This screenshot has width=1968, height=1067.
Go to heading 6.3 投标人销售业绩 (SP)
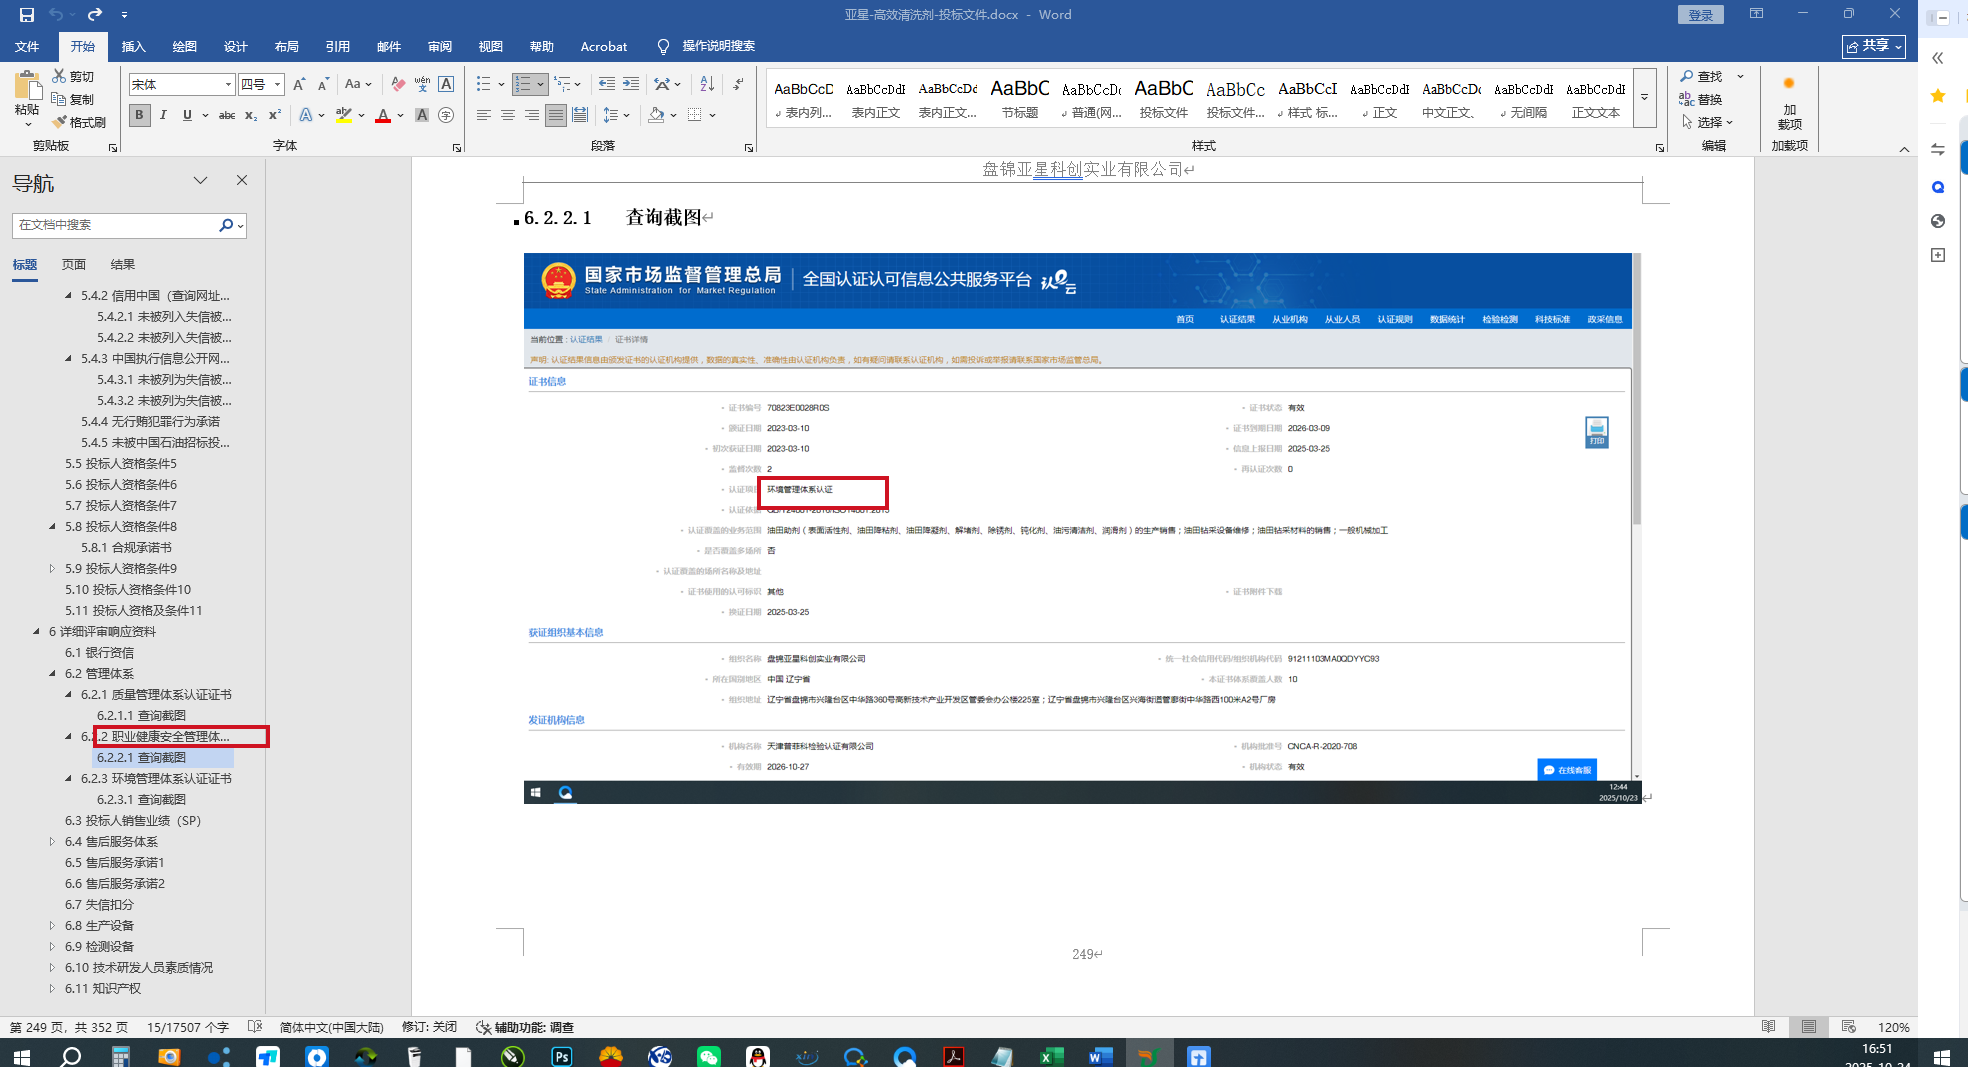coord(133,821)
